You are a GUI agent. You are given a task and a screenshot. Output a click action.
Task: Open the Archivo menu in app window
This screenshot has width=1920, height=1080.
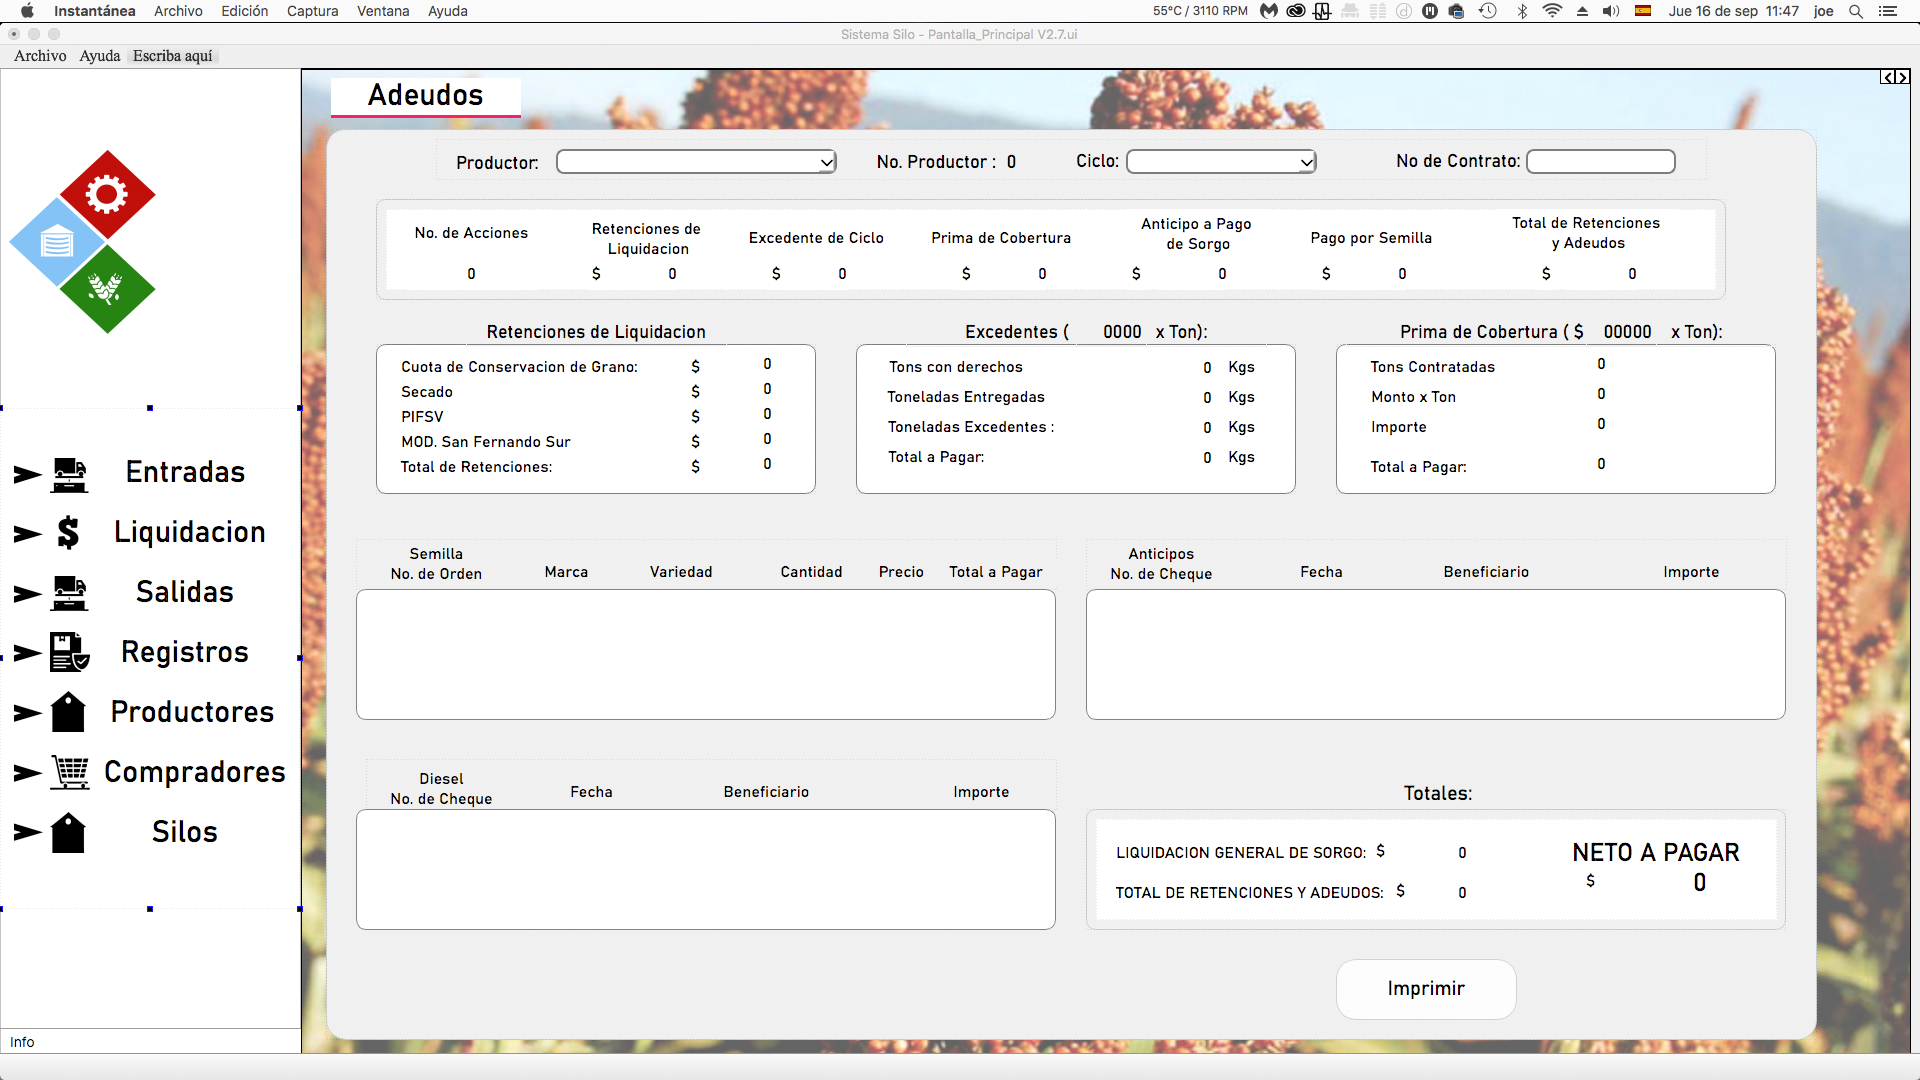tap(40, 56)
